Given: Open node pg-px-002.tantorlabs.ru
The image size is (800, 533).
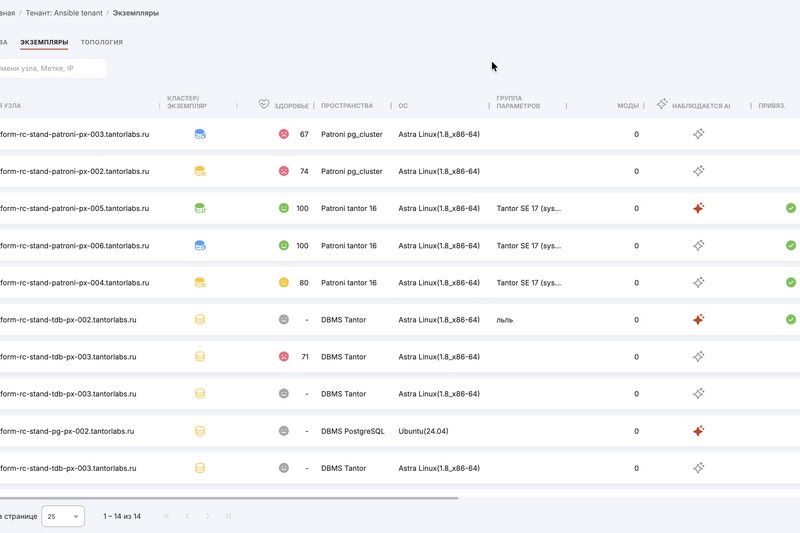Looking at the screenshot, I should click(x=67, y=431).
